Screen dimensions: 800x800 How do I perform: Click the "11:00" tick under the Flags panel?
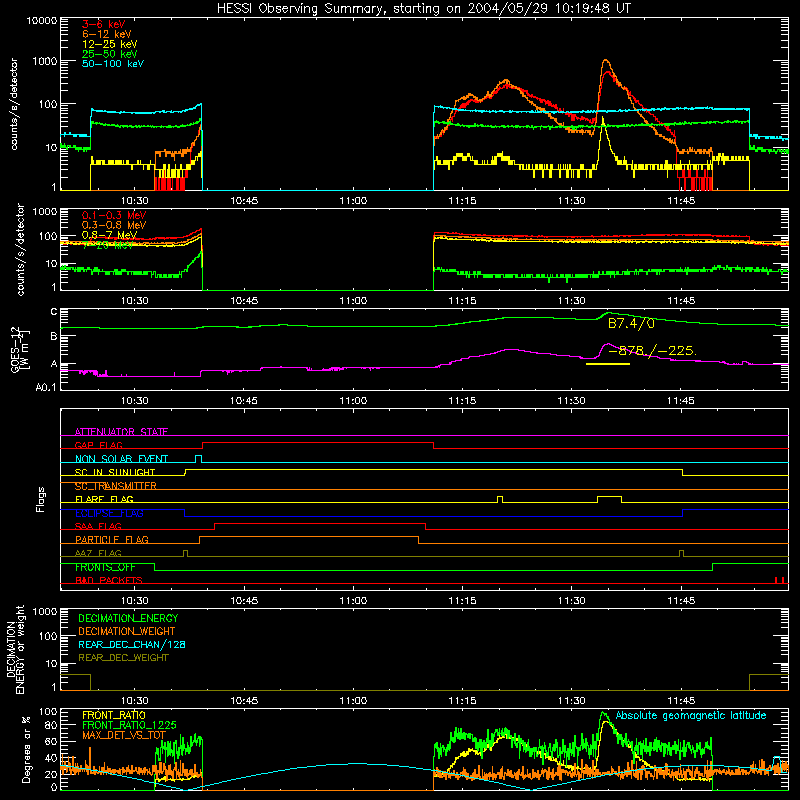pos(353,601)
